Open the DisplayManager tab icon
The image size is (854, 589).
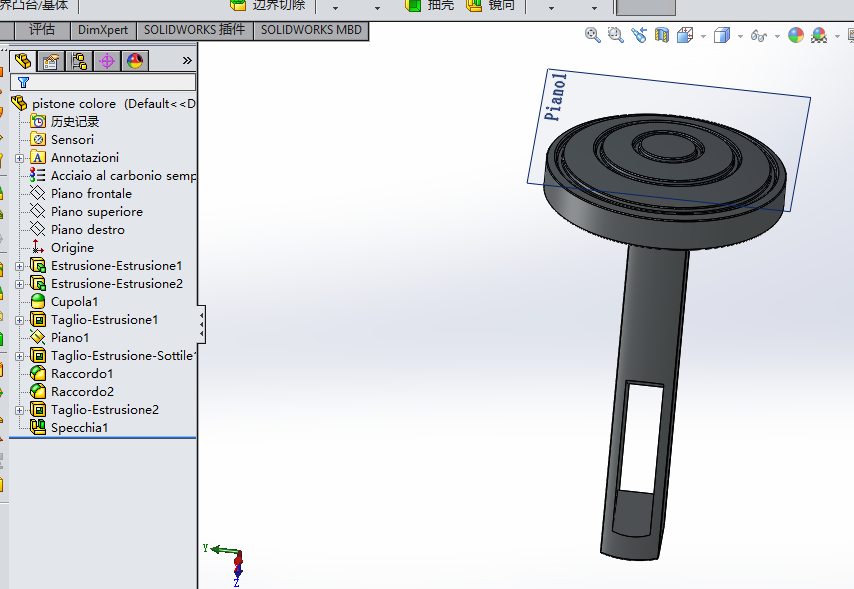135,61
